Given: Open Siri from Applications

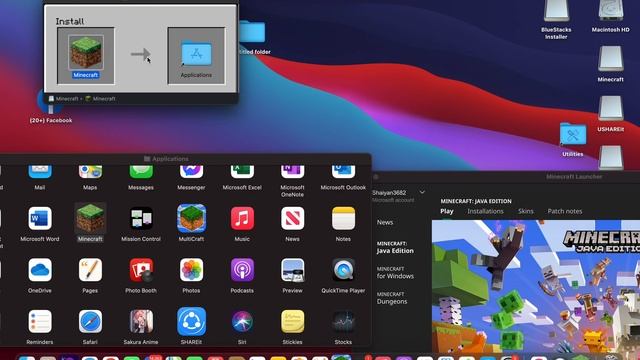Looking at the screenshot, I should point(242,322).
